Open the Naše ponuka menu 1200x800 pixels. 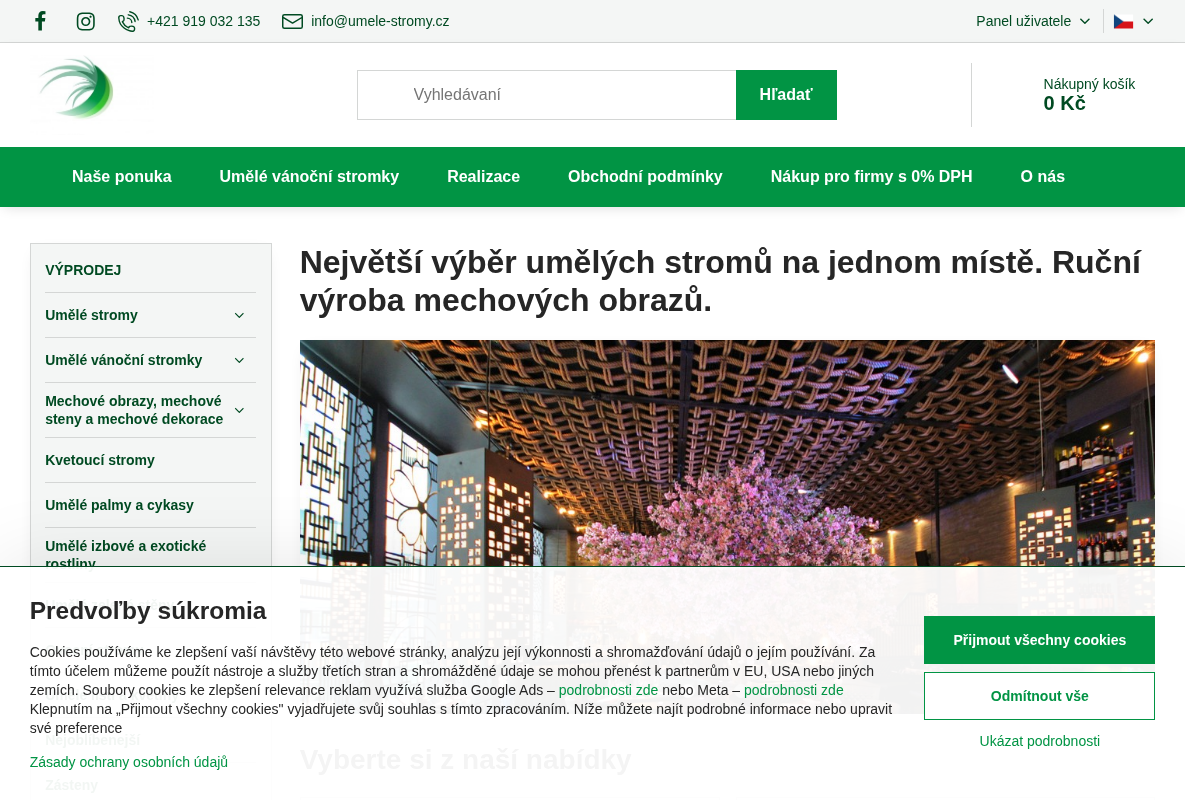click(122, 177)
